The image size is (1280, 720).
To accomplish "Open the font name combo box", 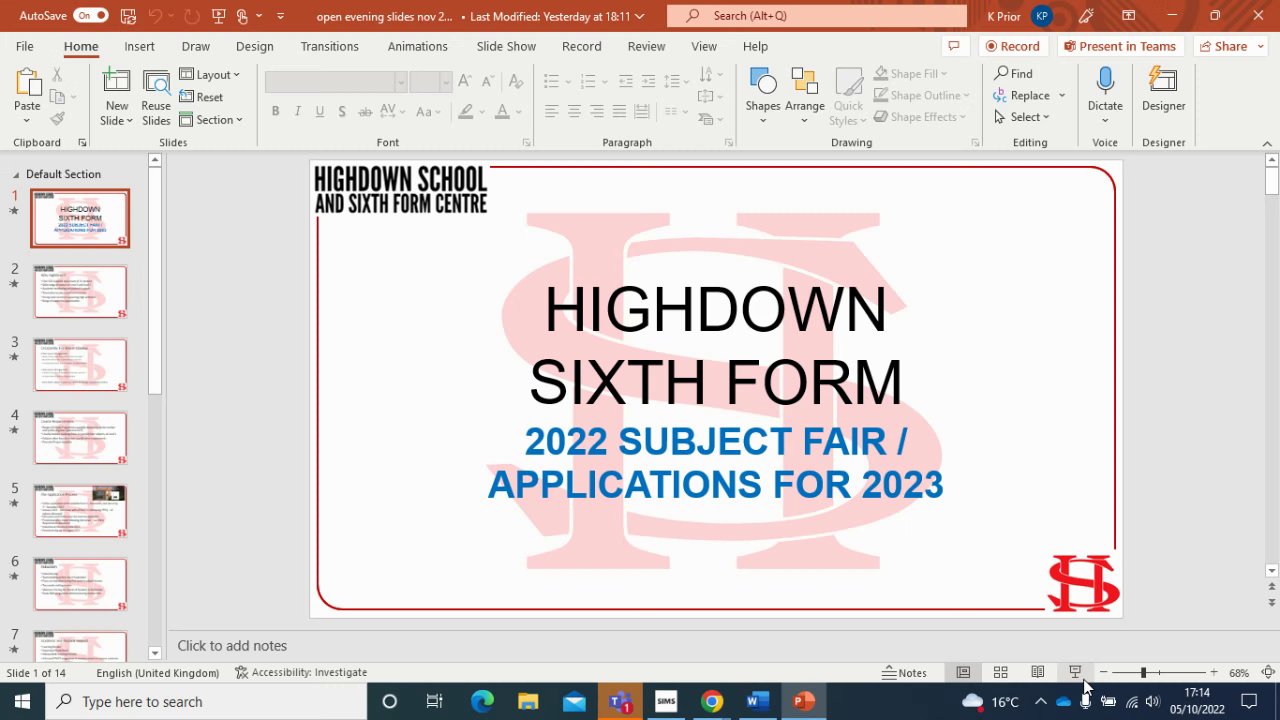I will (x=335, y=82).
